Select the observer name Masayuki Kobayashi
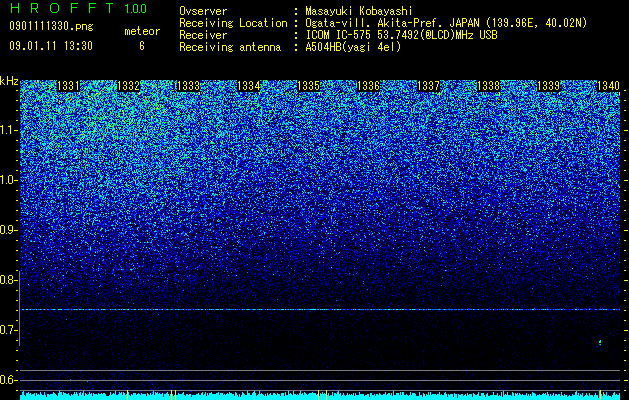629x400 pixels. click(359, 11)
